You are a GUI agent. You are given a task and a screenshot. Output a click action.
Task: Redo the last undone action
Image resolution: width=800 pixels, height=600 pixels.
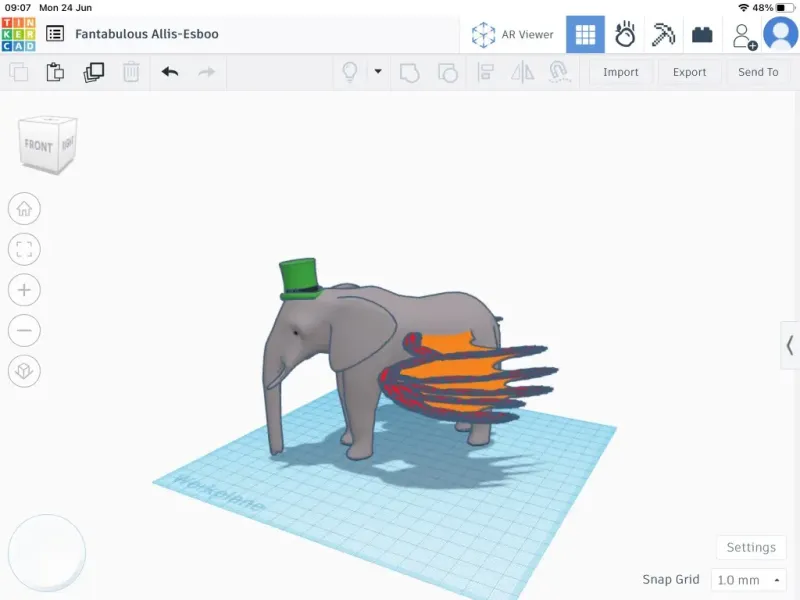pos(207,72)
